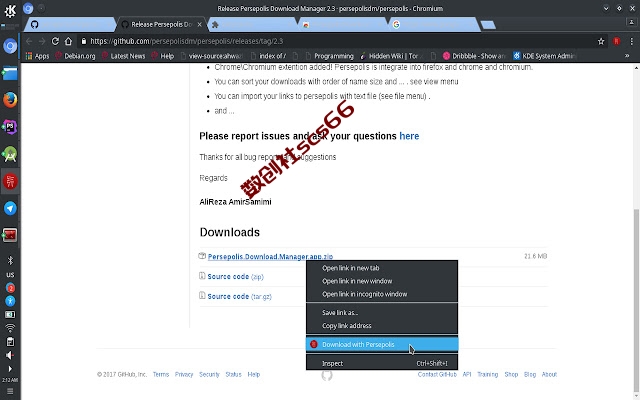Open the blue accessibility tray icon

pyautogui.click(x=10, y=301)
